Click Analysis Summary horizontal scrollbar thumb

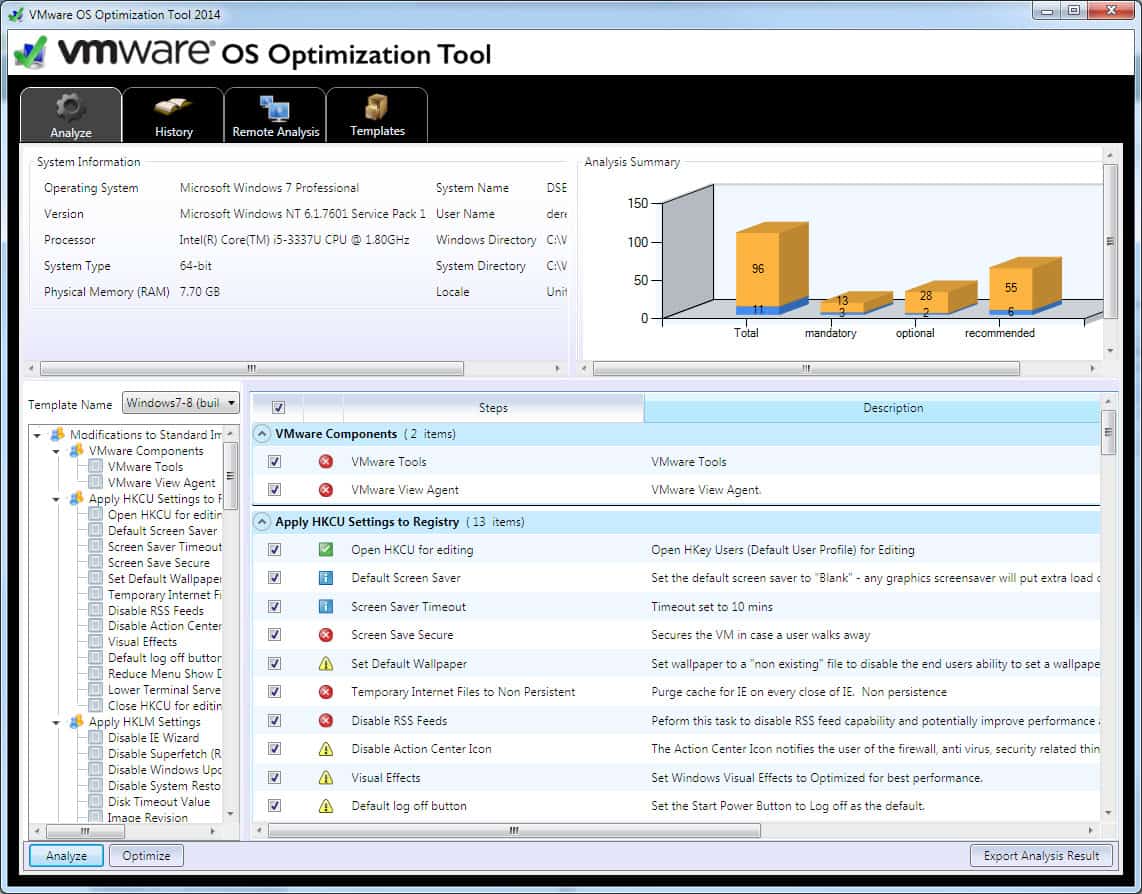click(806, 369)
